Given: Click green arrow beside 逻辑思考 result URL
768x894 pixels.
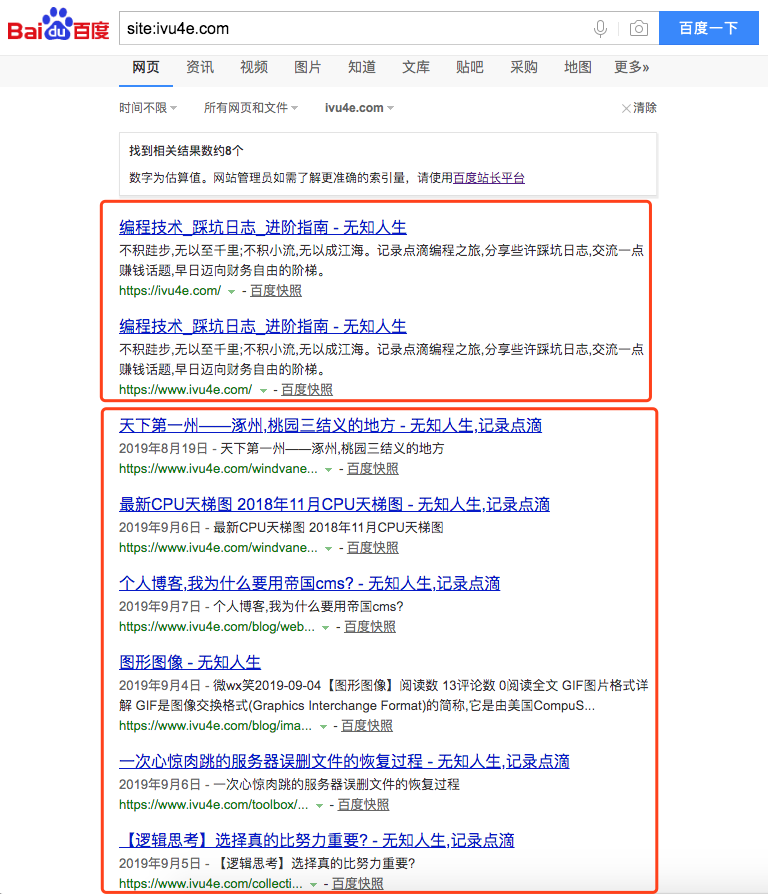Looking at the screenshot, I should (314, 885).
